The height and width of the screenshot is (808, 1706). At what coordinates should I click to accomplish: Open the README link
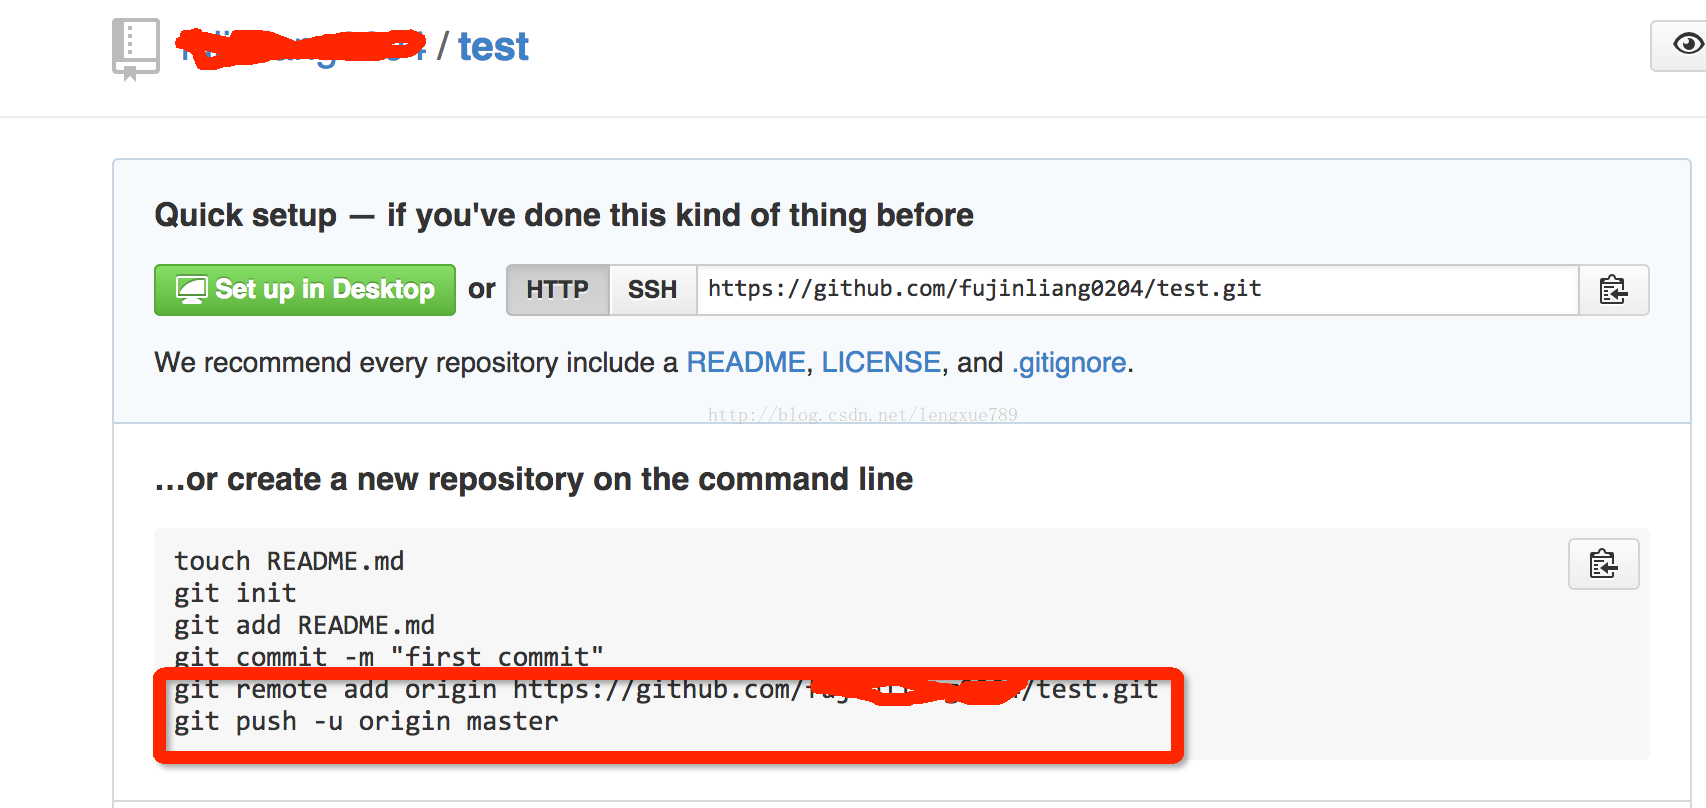point(745,362)
